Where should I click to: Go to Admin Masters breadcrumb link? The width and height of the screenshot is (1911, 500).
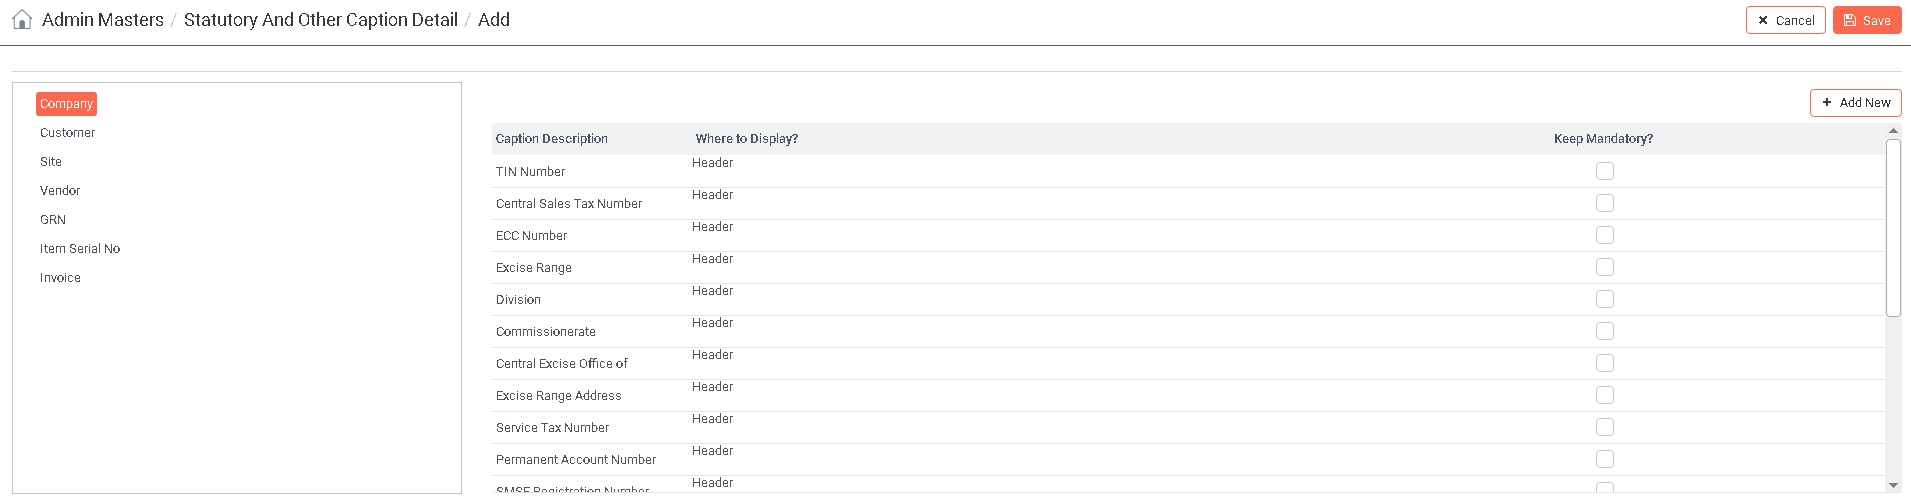click(102, 20)
